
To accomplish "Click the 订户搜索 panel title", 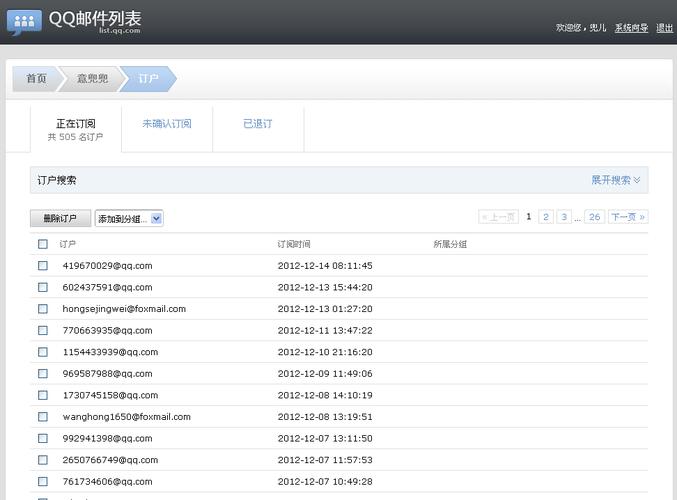I will coord(57,180).
